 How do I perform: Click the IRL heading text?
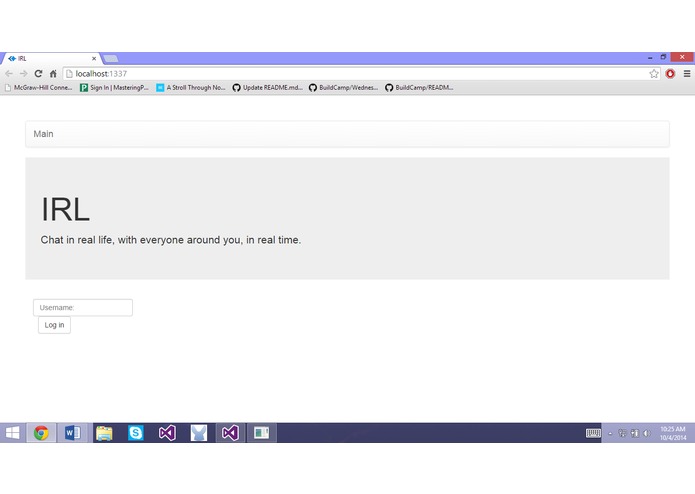pyautogui.click(x=66, y=209)
